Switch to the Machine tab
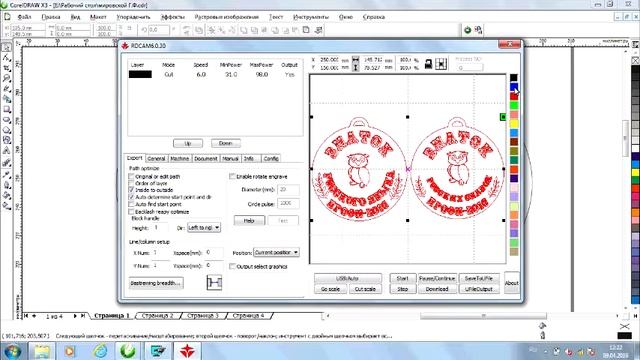This screenshot has width=640, height=360. (x=180, y=158)
